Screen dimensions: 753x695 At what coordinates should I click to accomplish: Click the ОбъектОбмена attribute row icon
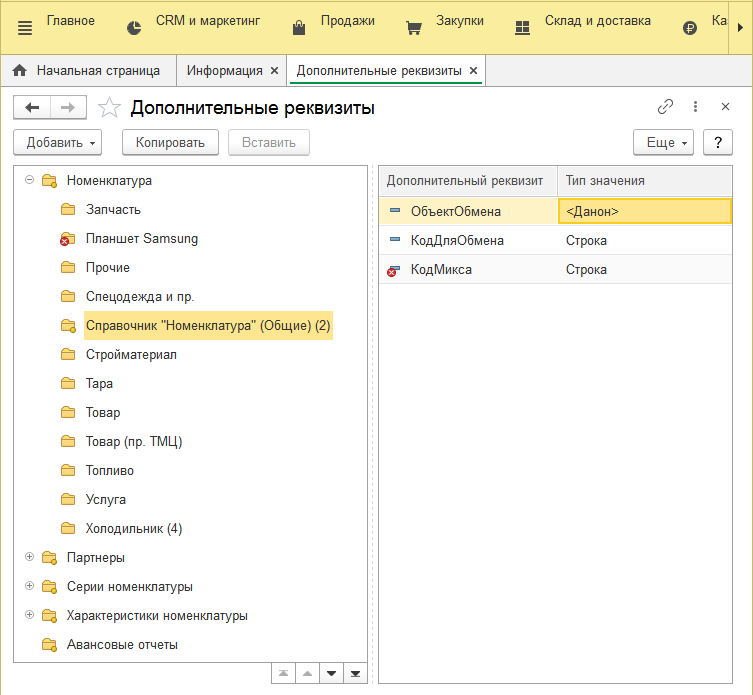coord(395,210)
